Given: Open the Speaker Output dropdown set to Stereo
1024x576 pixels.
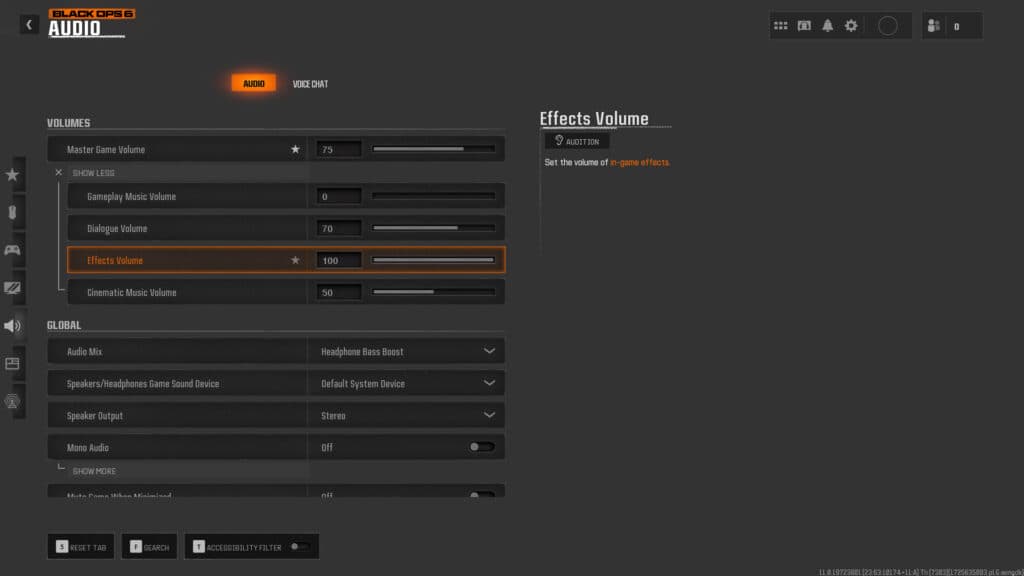Looking at the screenshot, I should [x=406, y=415].
